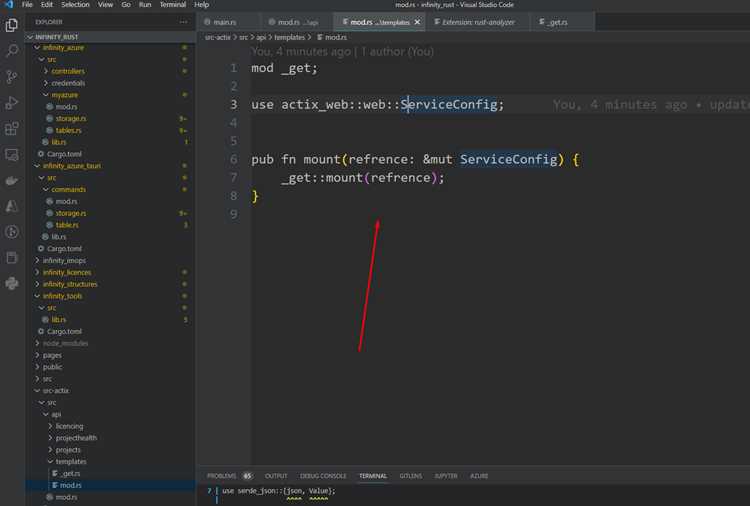Expand the infinity_imops folder
Viewport: 750px width, 506px height.
[x=37, y=260]
